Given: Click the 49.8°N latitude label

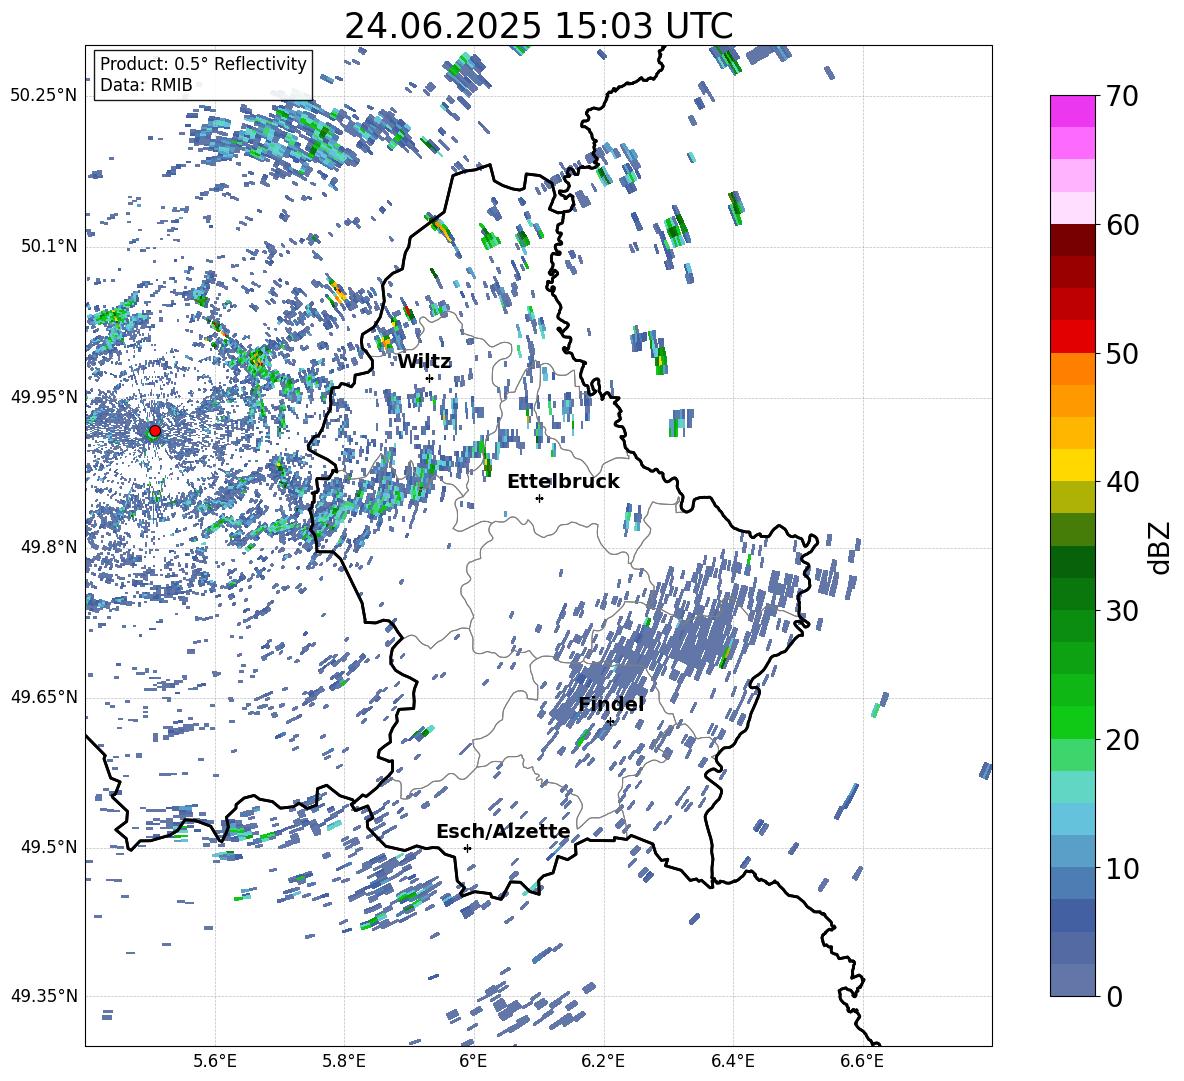Looking at the screenshot, I should [49, 547].
